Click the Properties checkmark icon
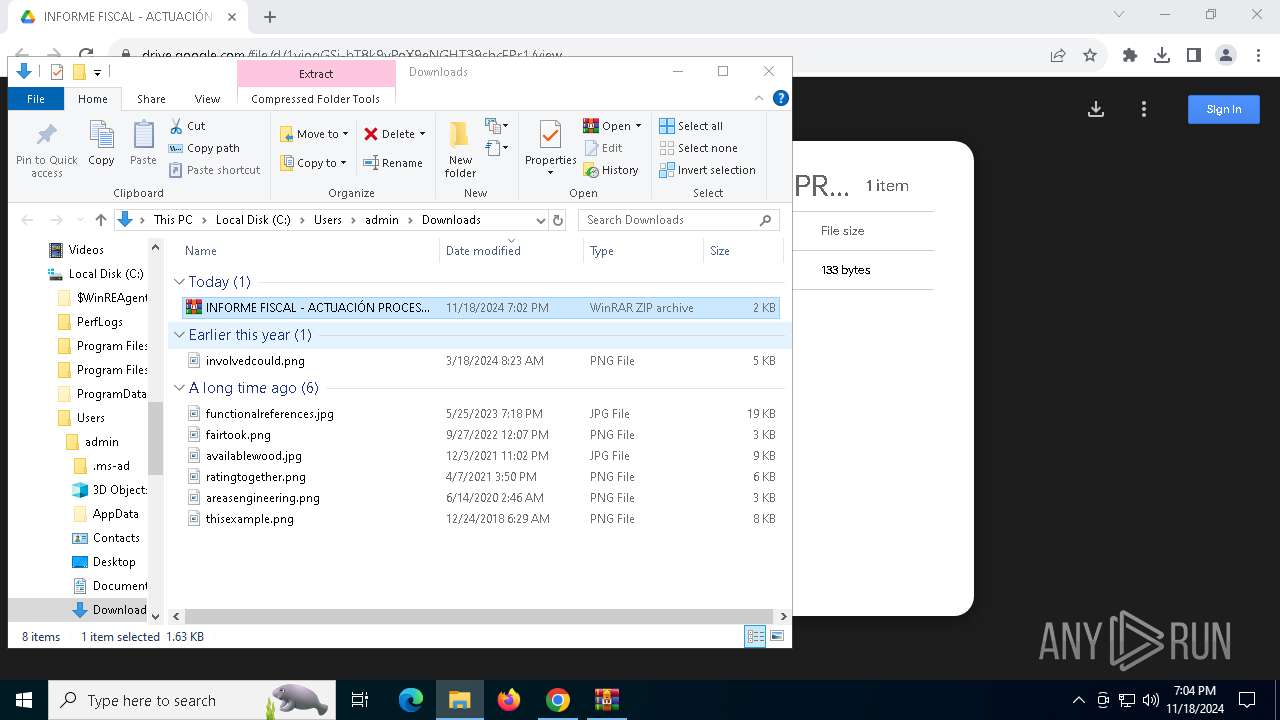 tap(550, 135)
